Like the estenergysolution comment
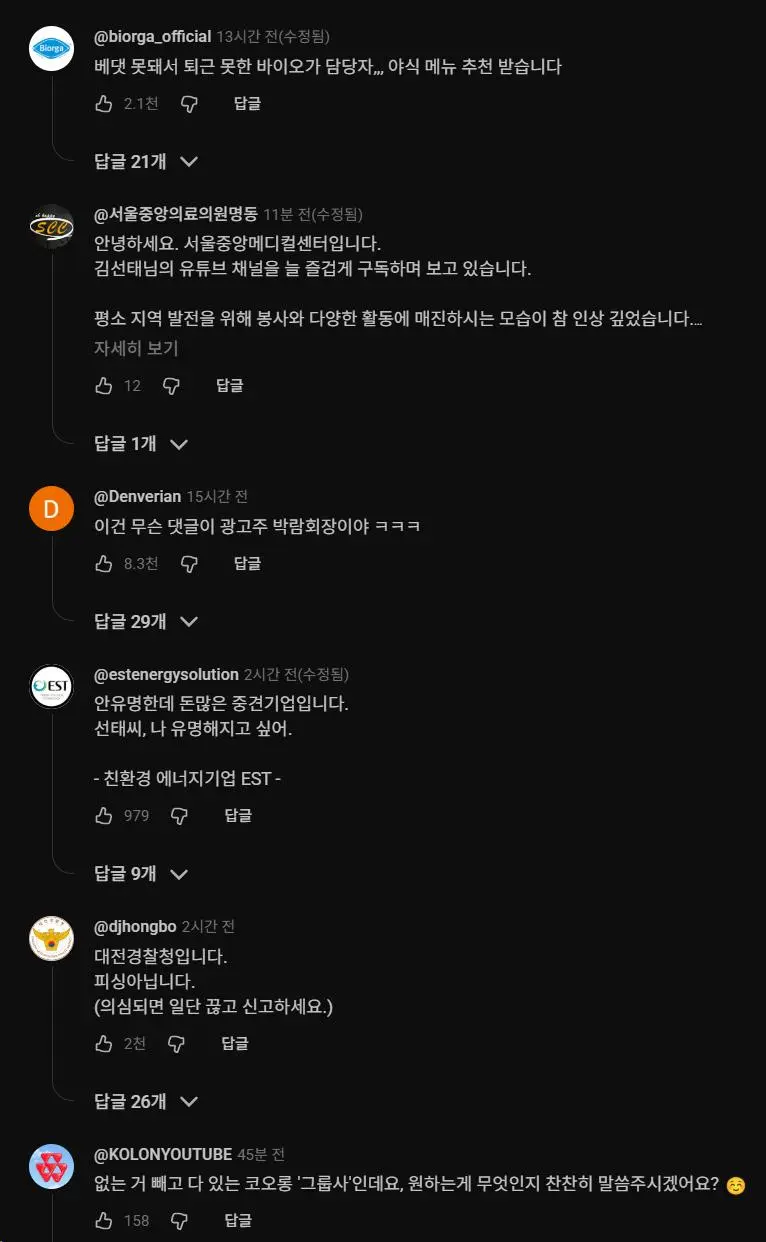 103,815
